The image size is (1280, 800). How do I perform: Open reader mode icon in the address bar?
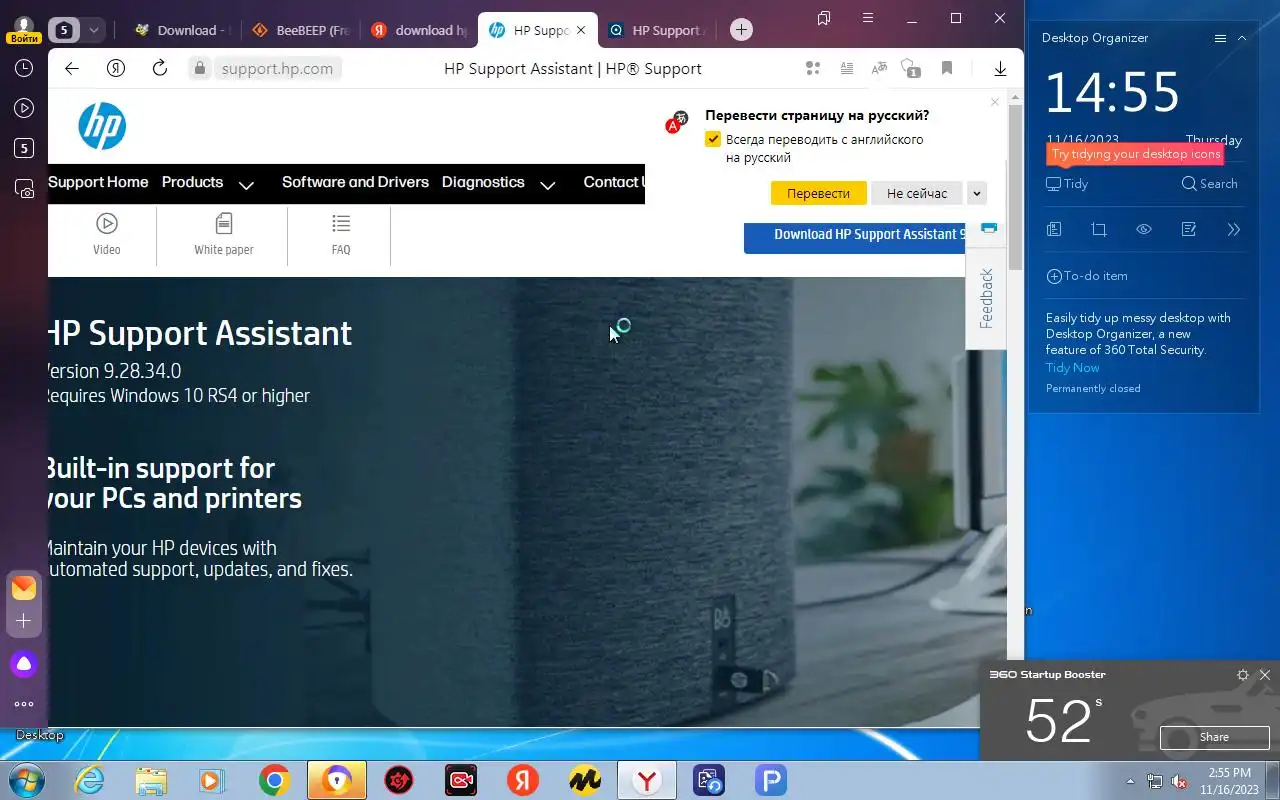[846, 68]
